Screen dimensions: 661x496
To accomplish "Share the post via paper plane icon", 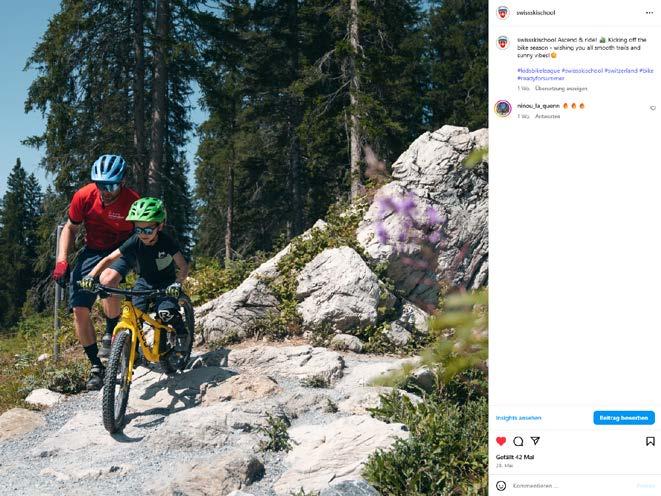I will 535,441.
